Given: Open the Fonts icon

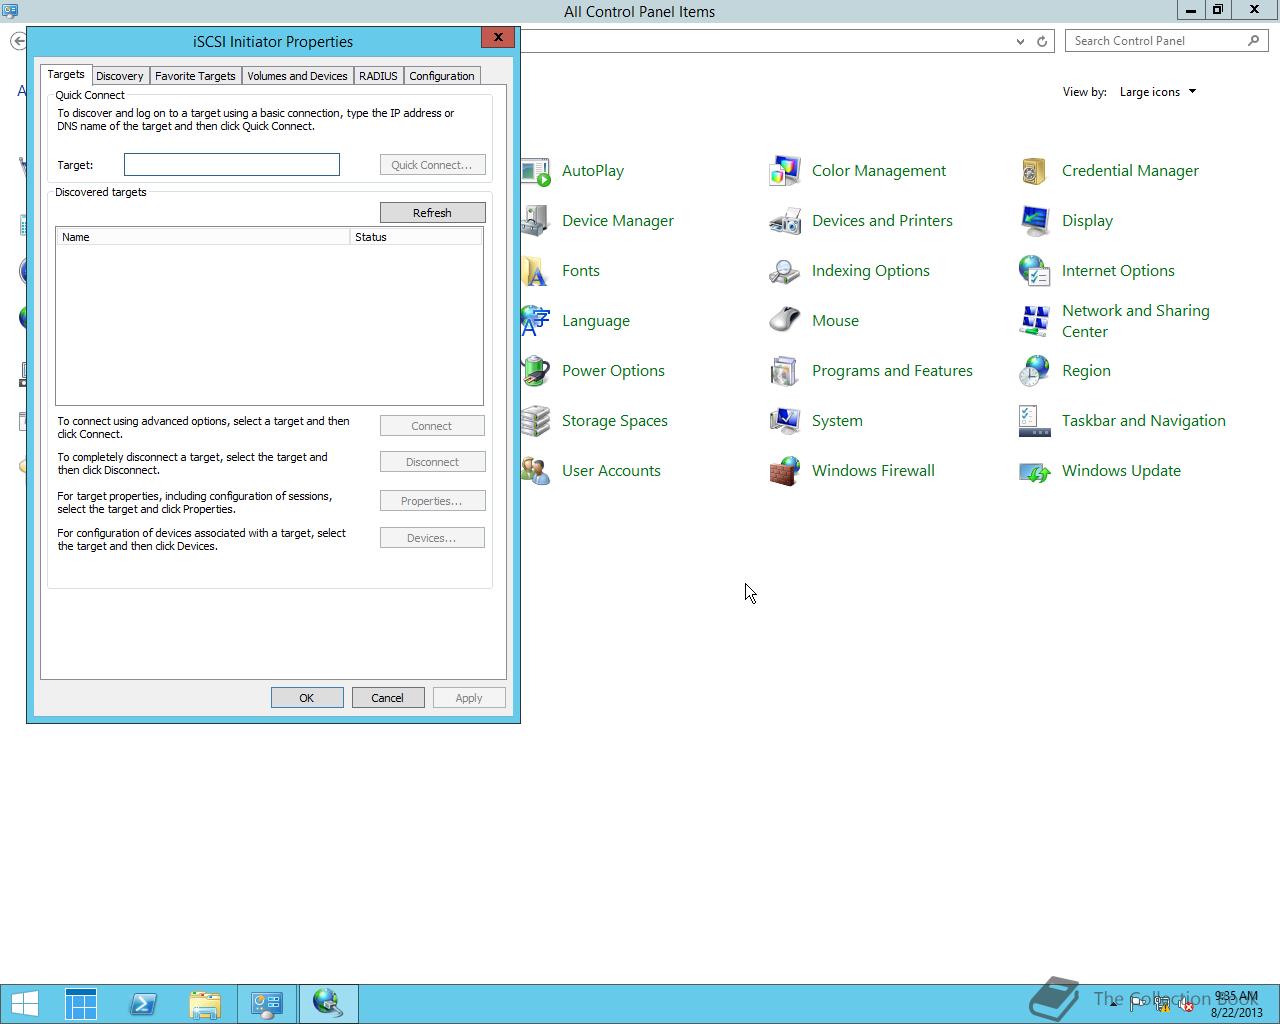Looking at the screenshot, I should tap(536, 271).
